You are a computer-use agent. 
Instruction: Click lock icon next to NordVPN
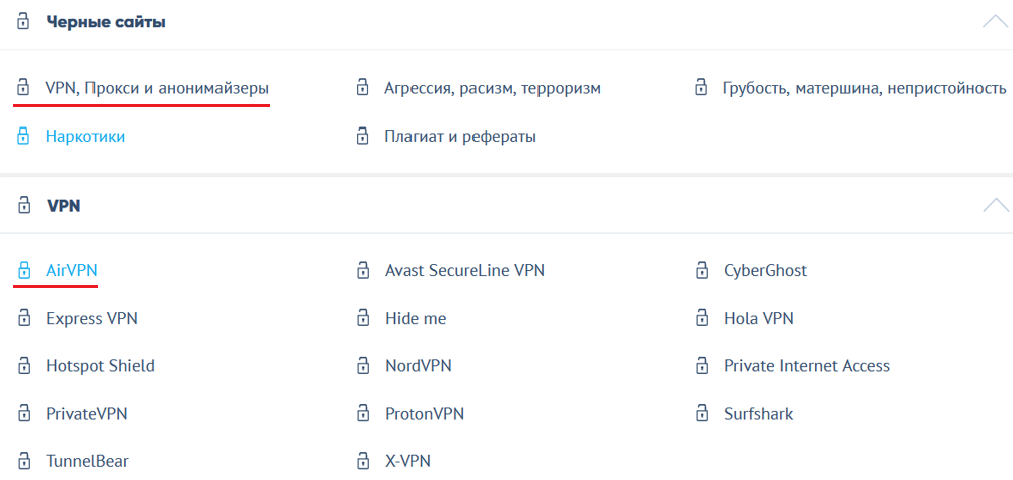click(363, 366)
